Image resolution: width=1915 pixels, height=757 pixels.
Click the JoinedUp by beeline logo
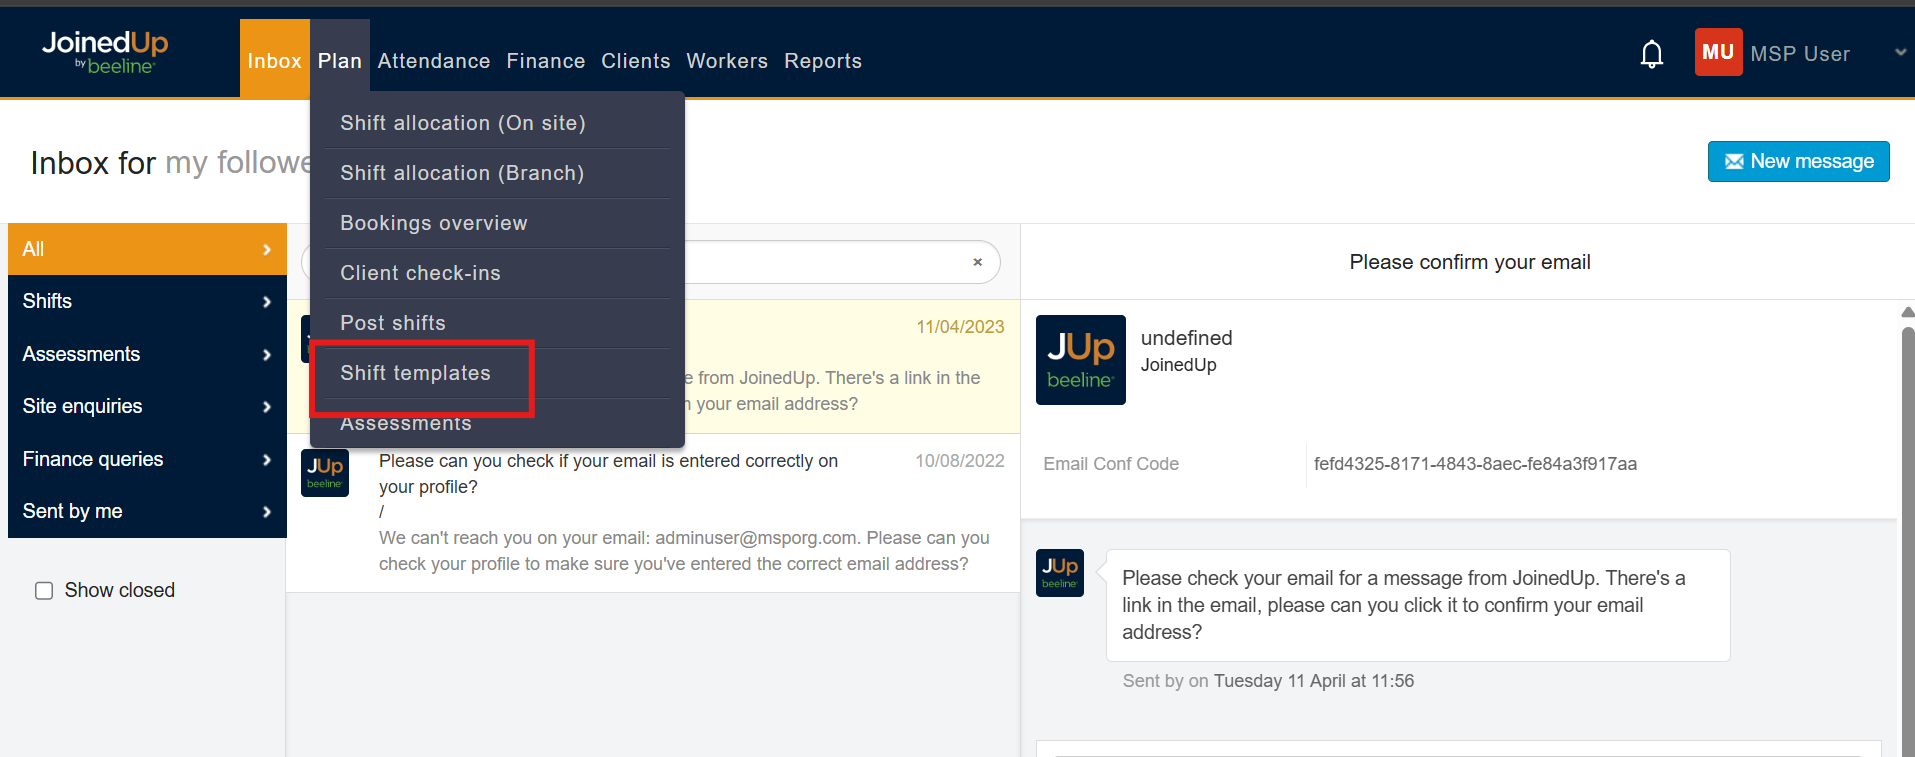(x=105, y=52)
